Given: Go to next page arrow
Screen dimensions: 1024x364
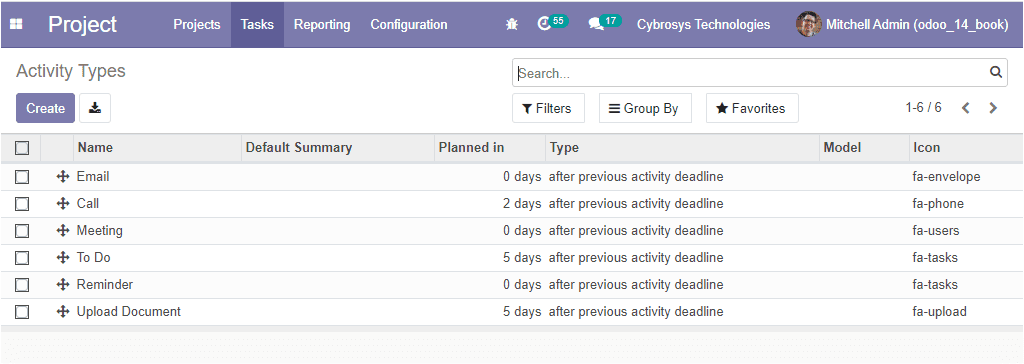Looking at the screenshot, I should coord(993,108).
